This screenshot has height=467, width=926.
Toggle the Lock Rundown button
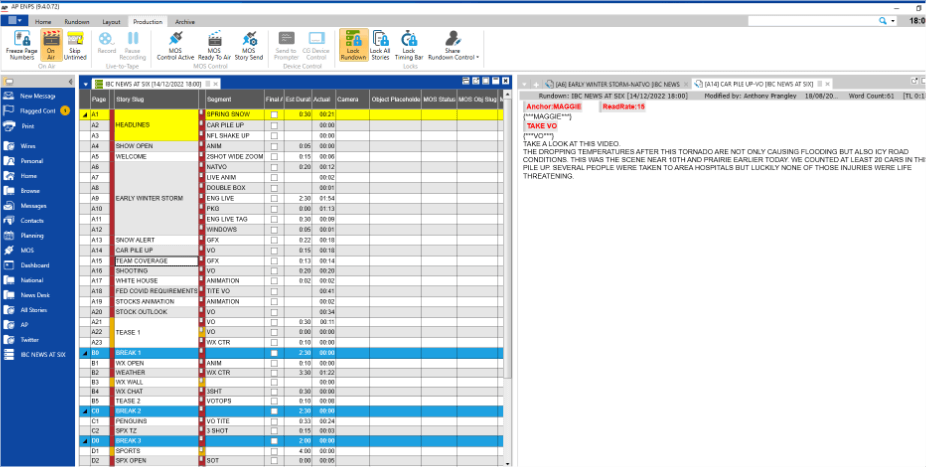[x=353, y=46]
